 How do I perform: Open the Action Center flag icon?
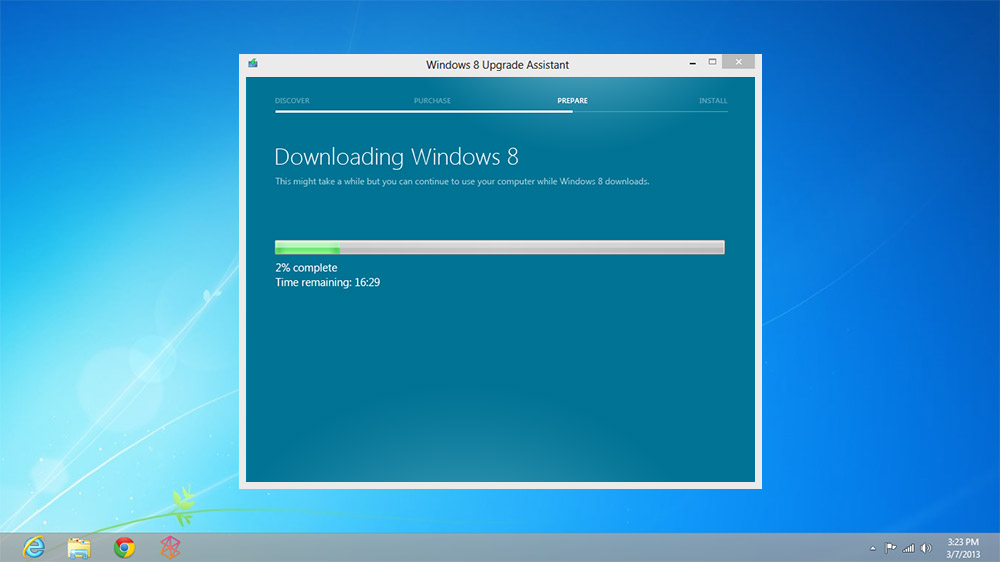(890, 548)
